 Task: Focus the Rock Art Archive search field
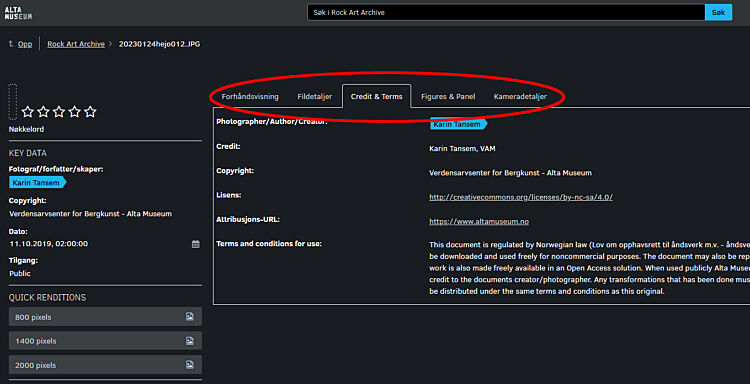[x=506, y=12]
